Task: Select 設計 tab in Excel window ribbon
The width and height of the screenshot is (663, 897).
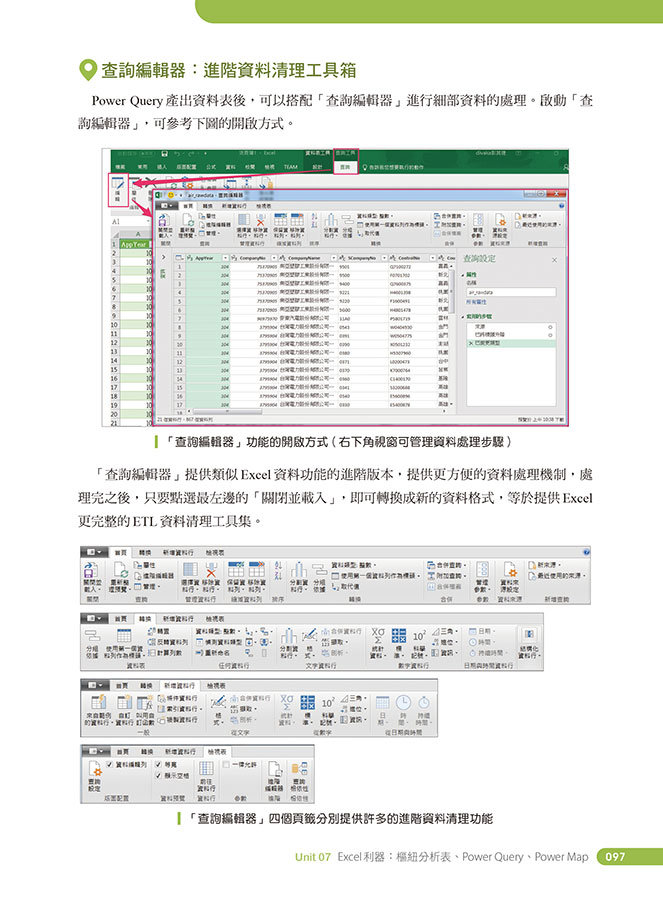Action: [x=316, y=167]
